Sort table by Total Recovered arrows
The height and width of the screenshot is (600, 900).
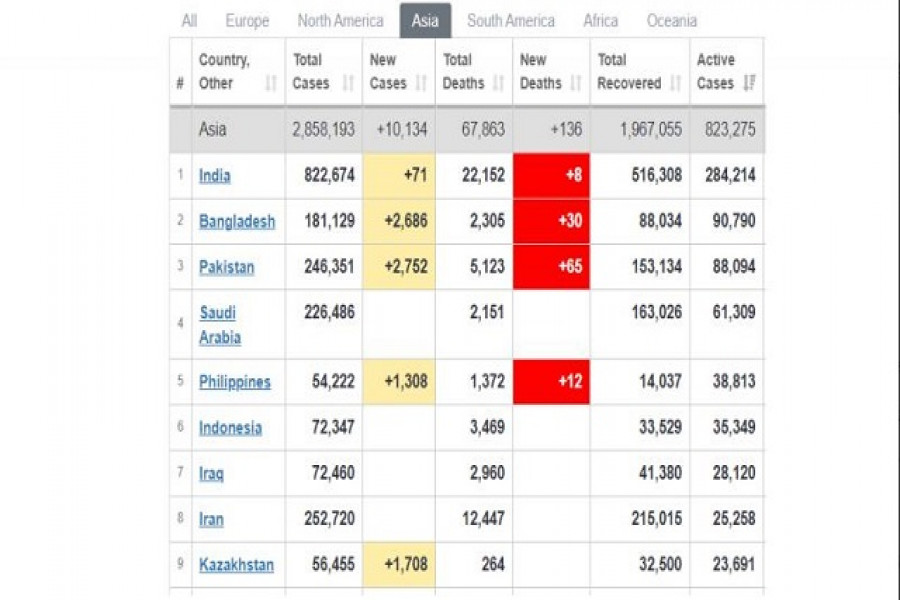(676, 84)
